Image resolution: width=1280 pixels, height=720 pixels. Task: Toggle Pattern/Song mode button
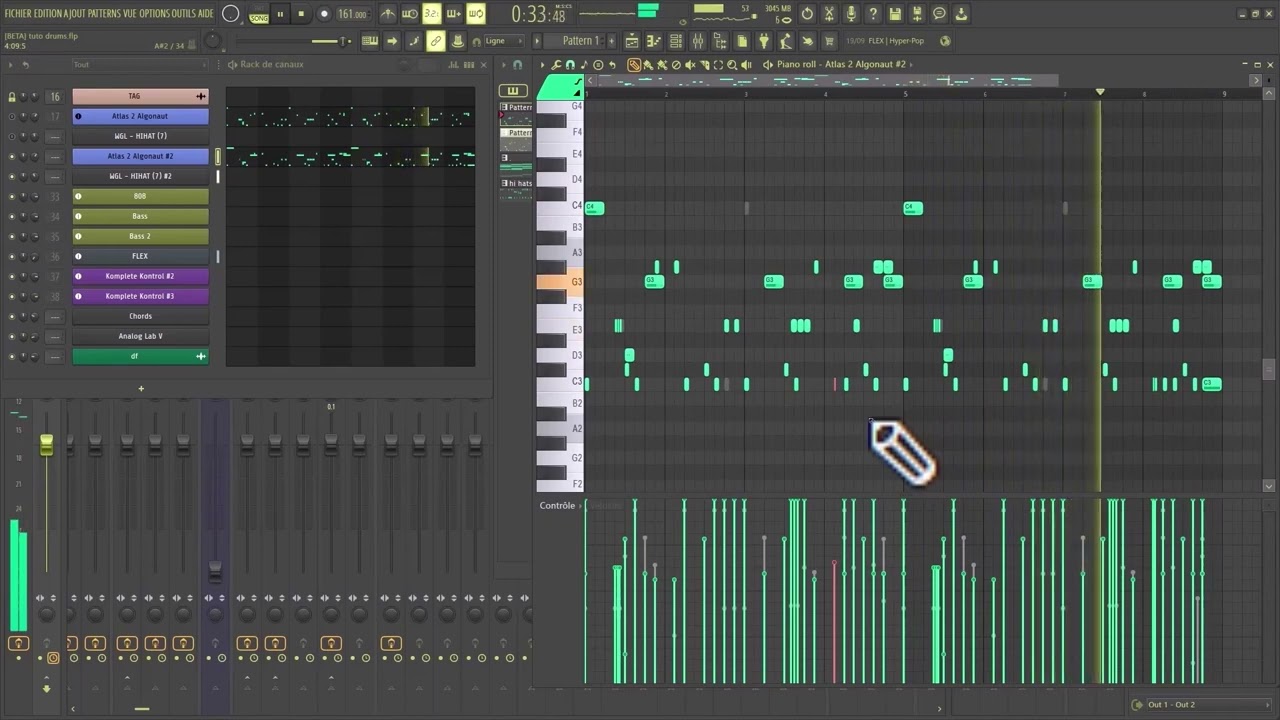259,14
